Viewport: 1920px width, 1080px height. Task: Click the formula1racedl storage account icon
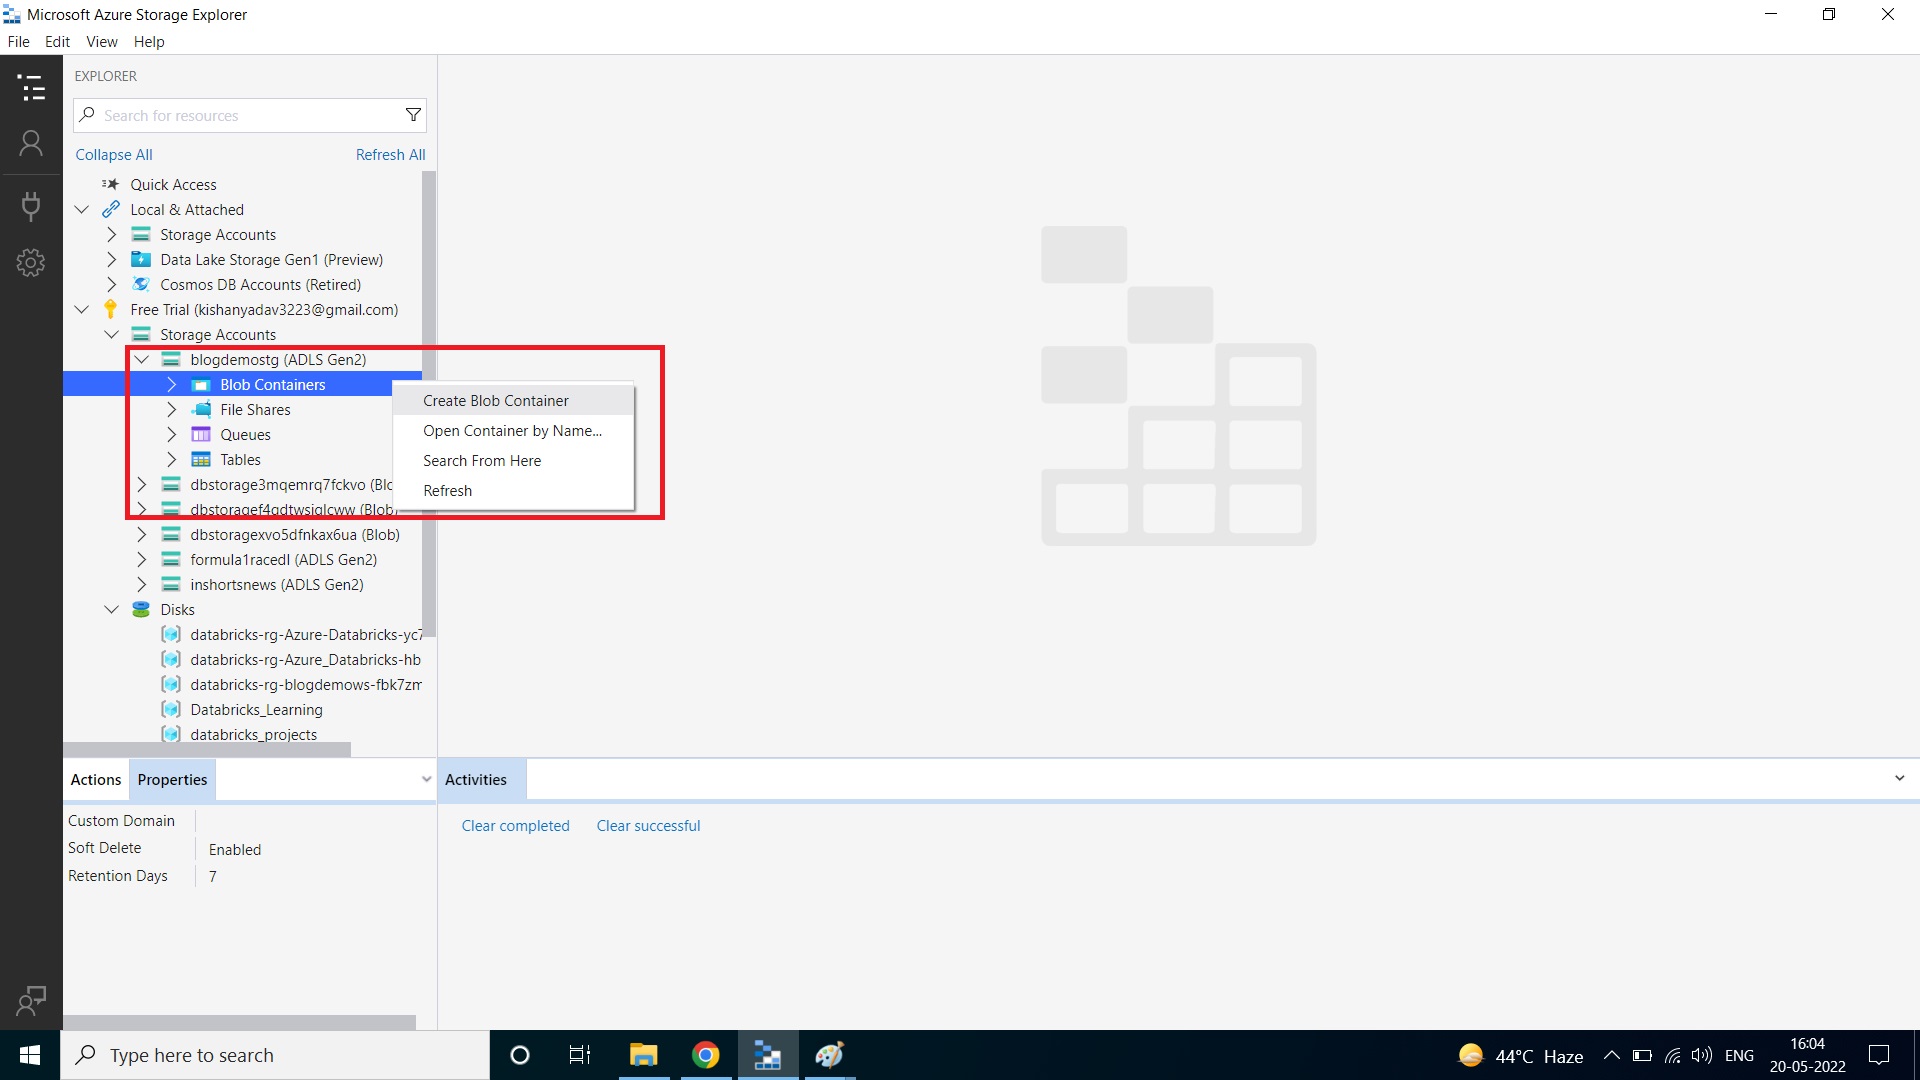click(x=171, y=559)
